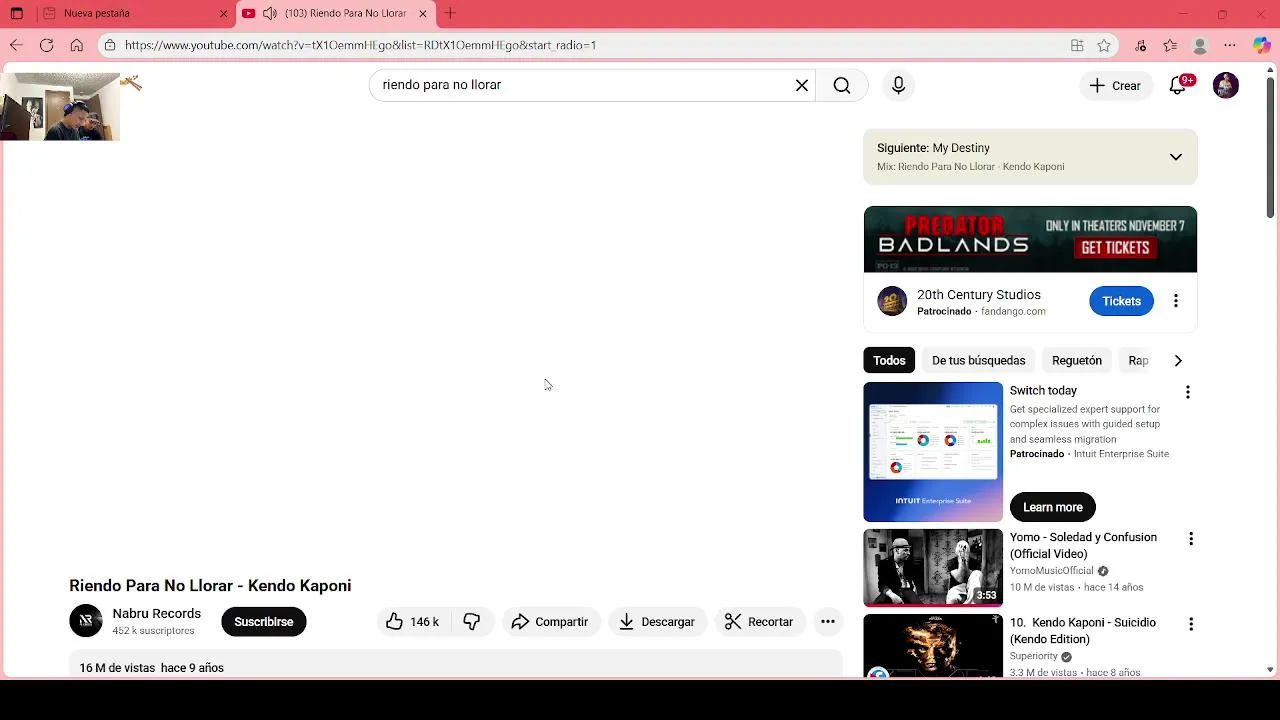Open options for Switch today ad
The width and height of the screenshot is (1280, 720).
(1188, 392)
